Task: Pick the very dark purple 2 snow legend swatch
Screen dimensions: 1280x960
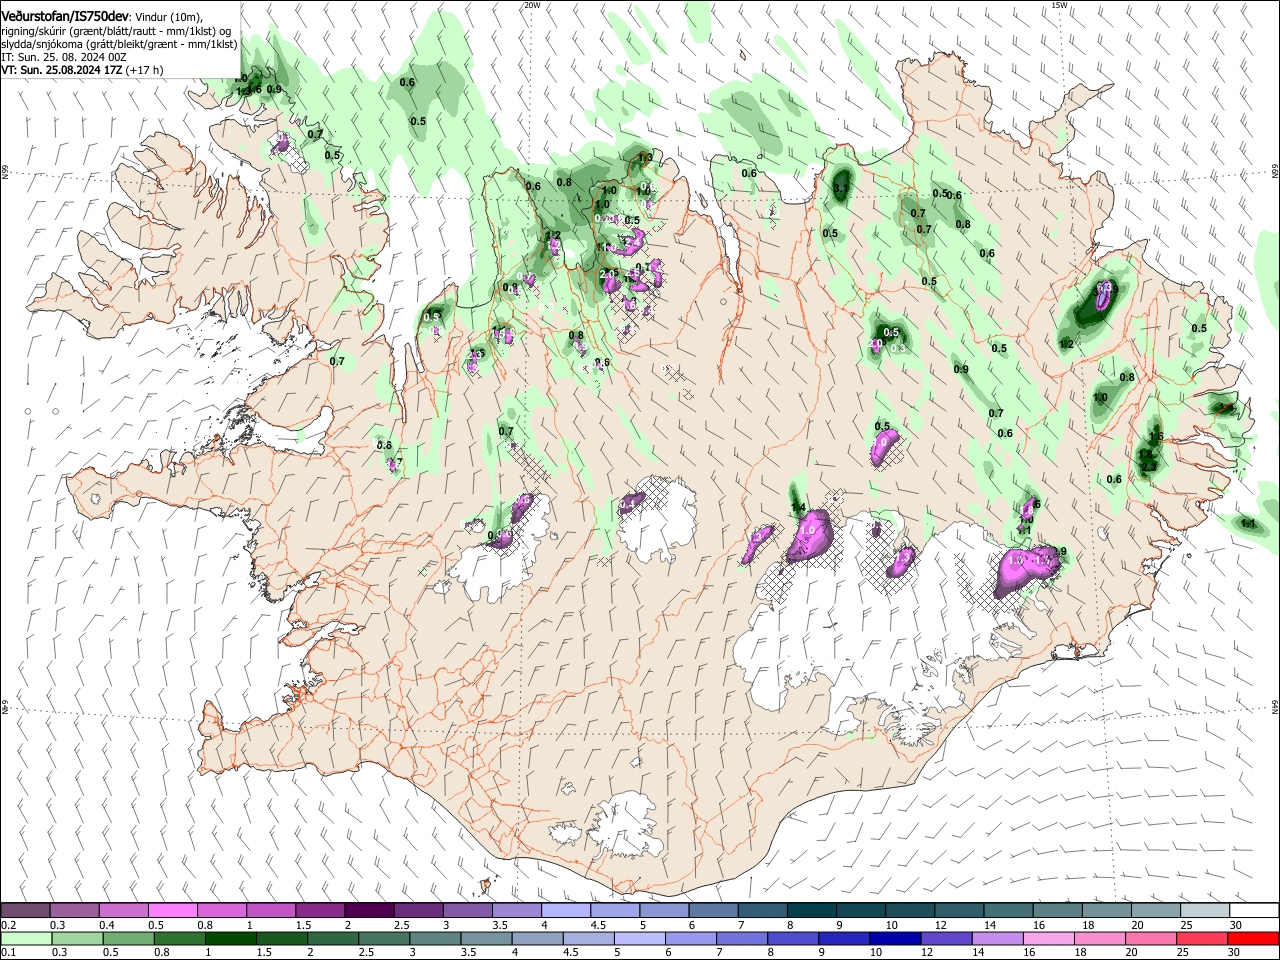Action: (369, 910)
